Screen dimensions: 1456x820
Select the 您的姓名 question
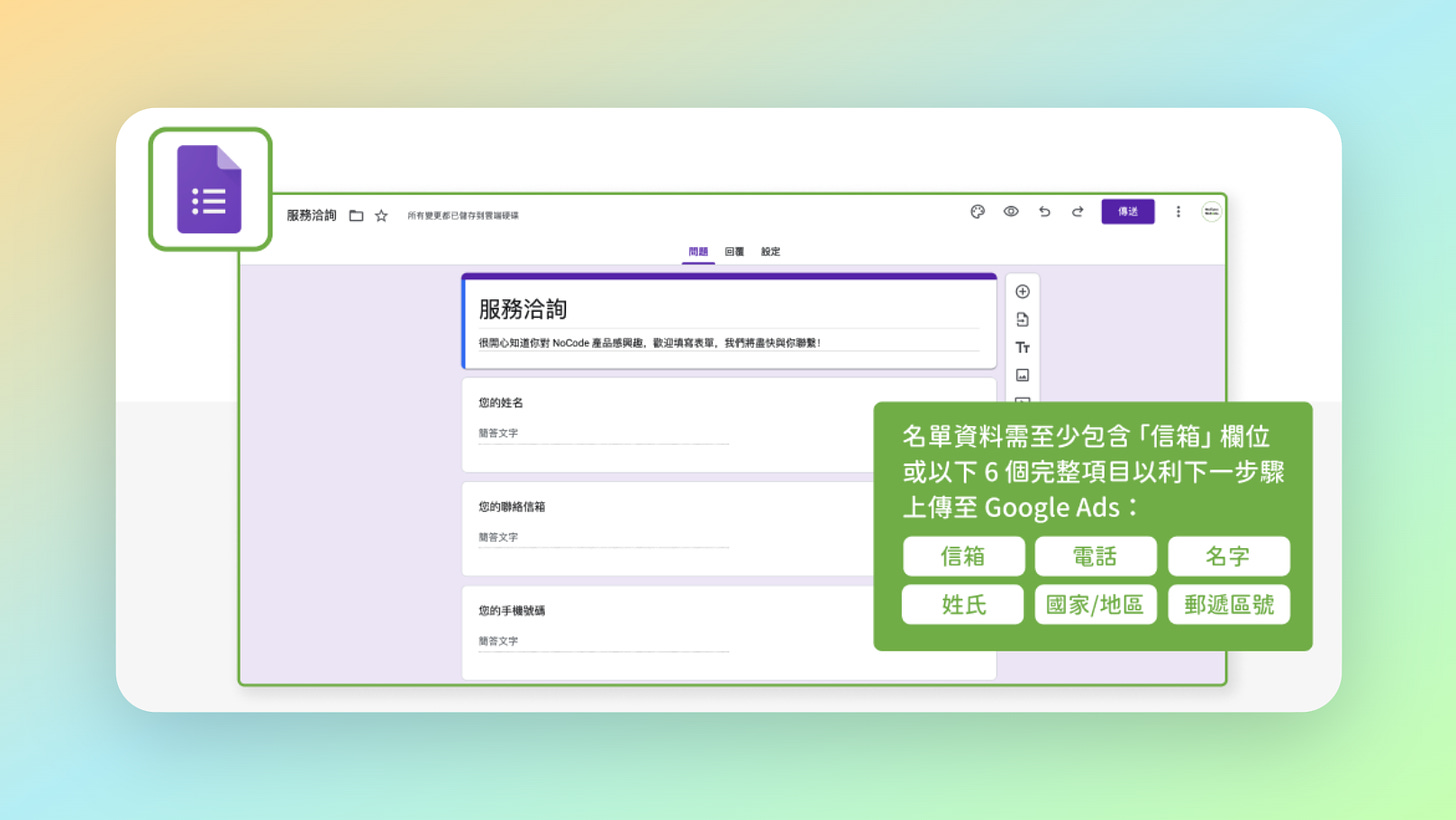(x=729, y=424)
